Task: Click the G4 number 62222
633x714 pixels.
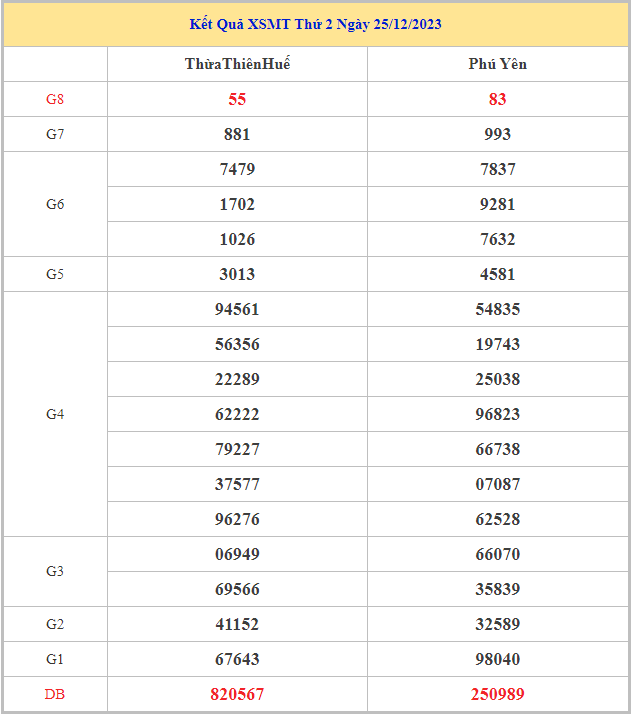Action: [x=237, y=414]
